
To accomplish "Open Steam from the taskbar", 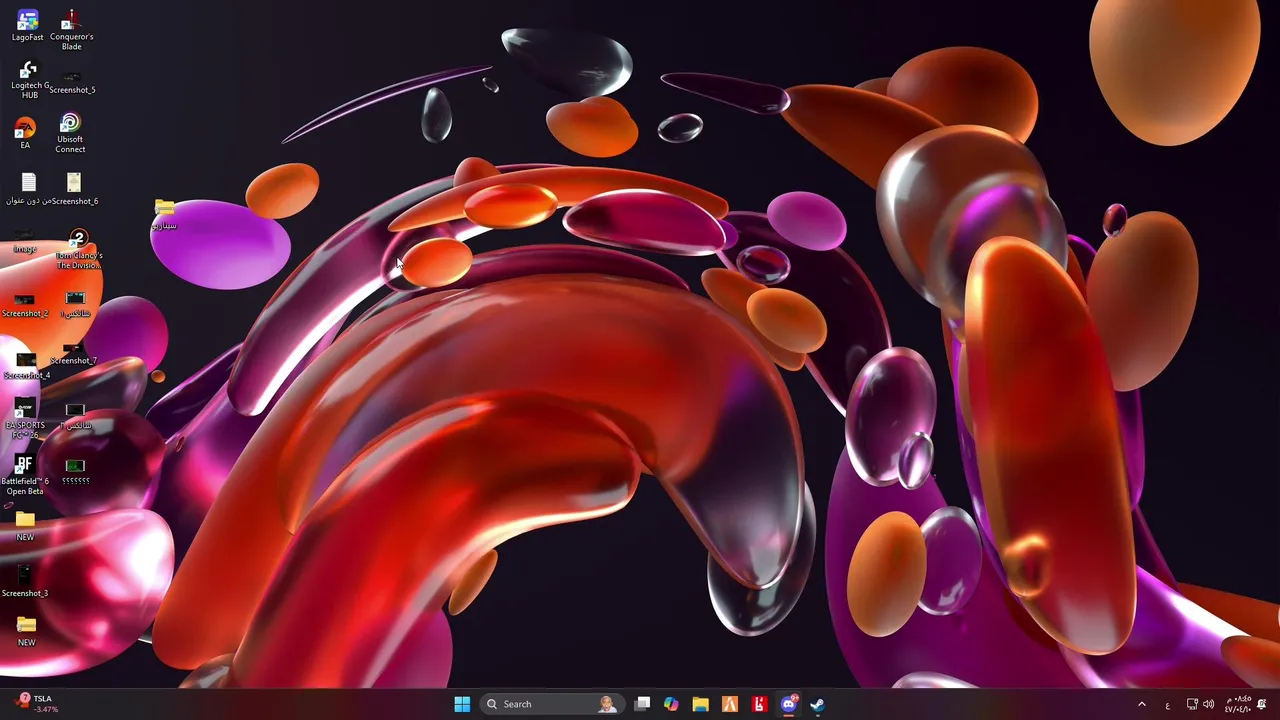I will (x=817, y=704).
